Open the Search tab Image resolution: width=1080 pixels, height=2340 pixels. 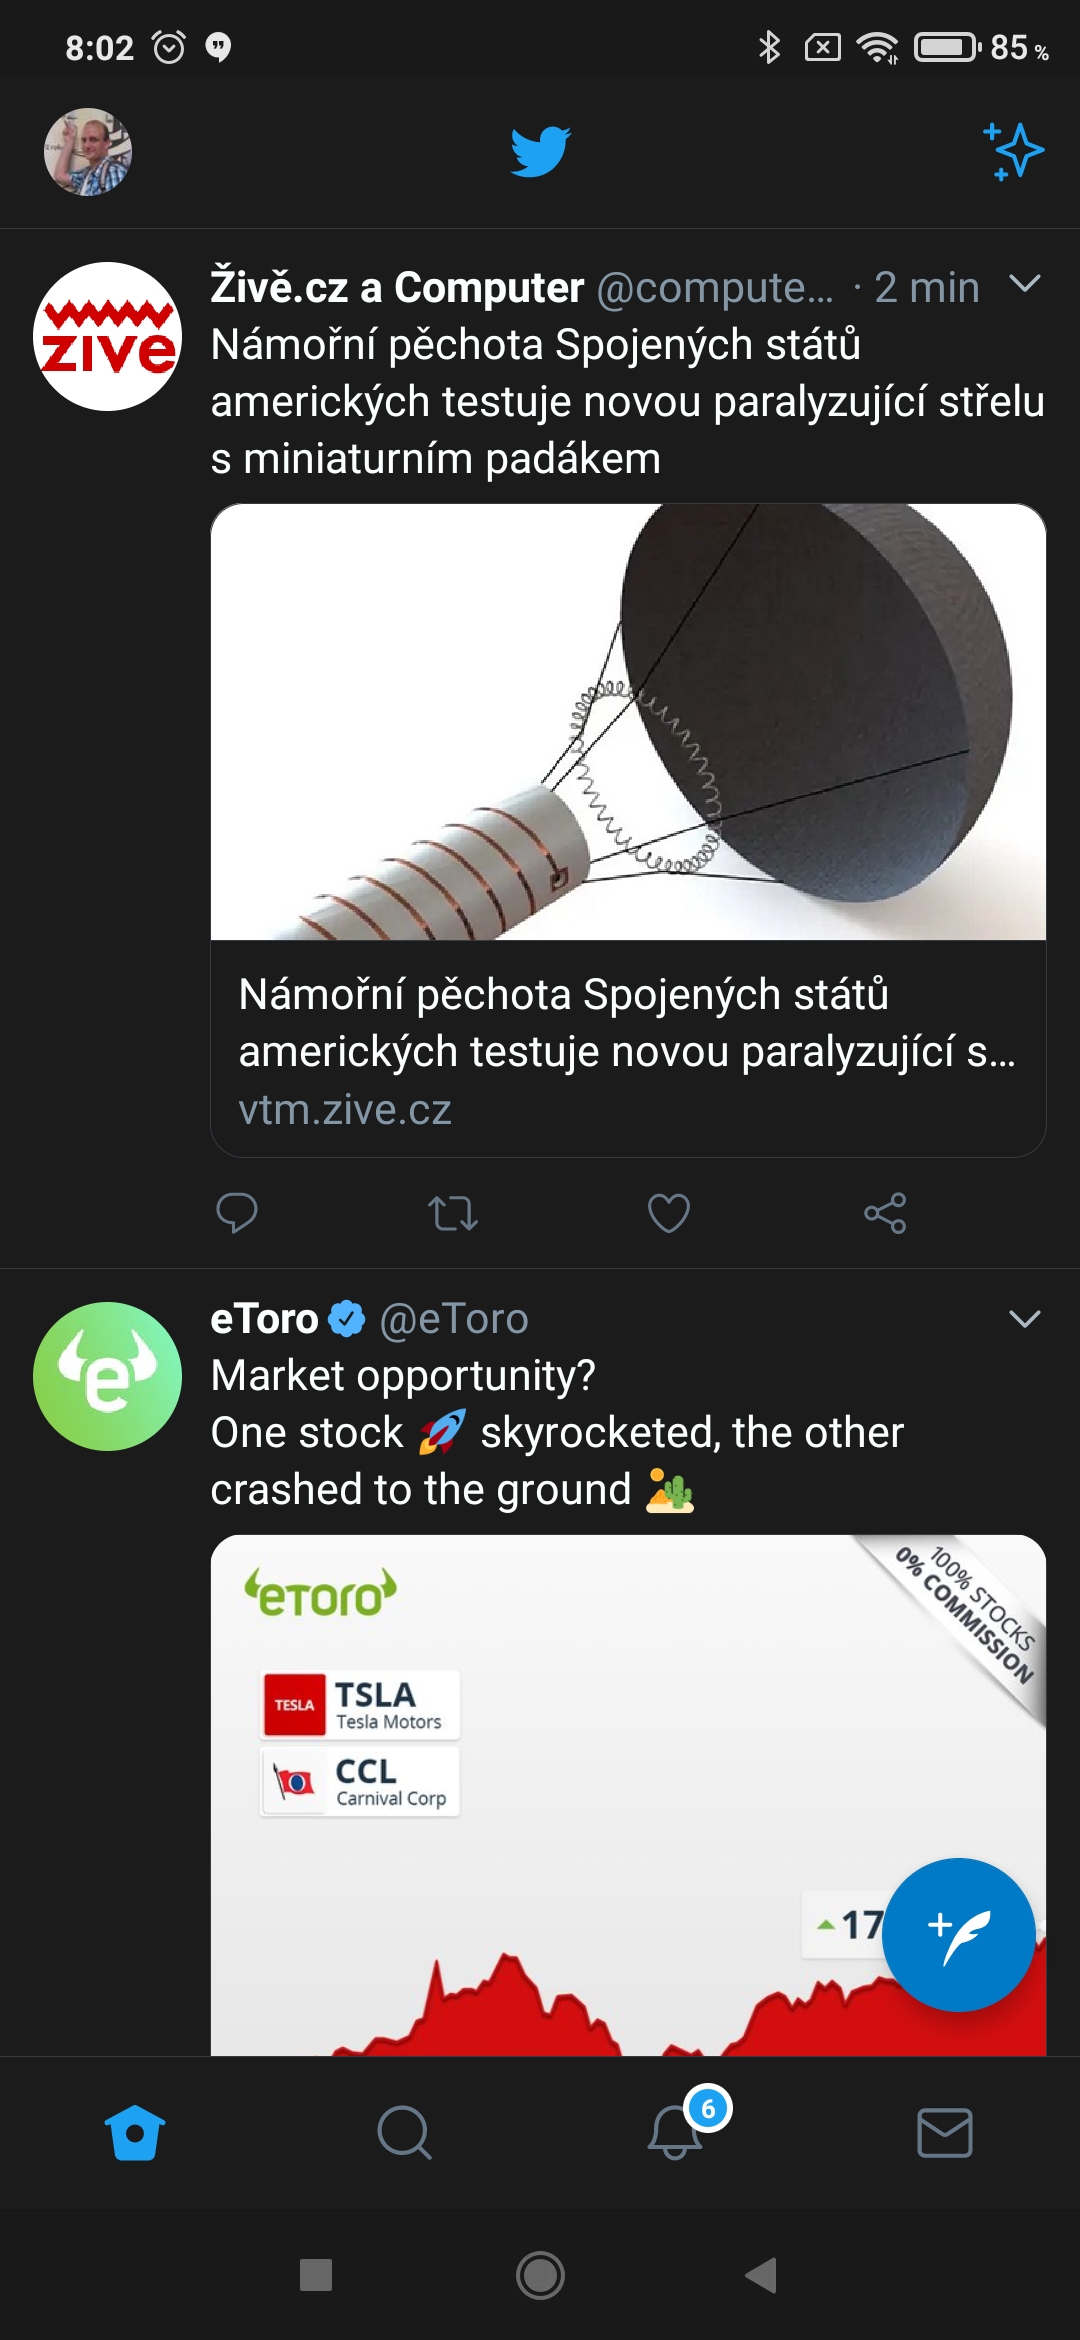405,2133
